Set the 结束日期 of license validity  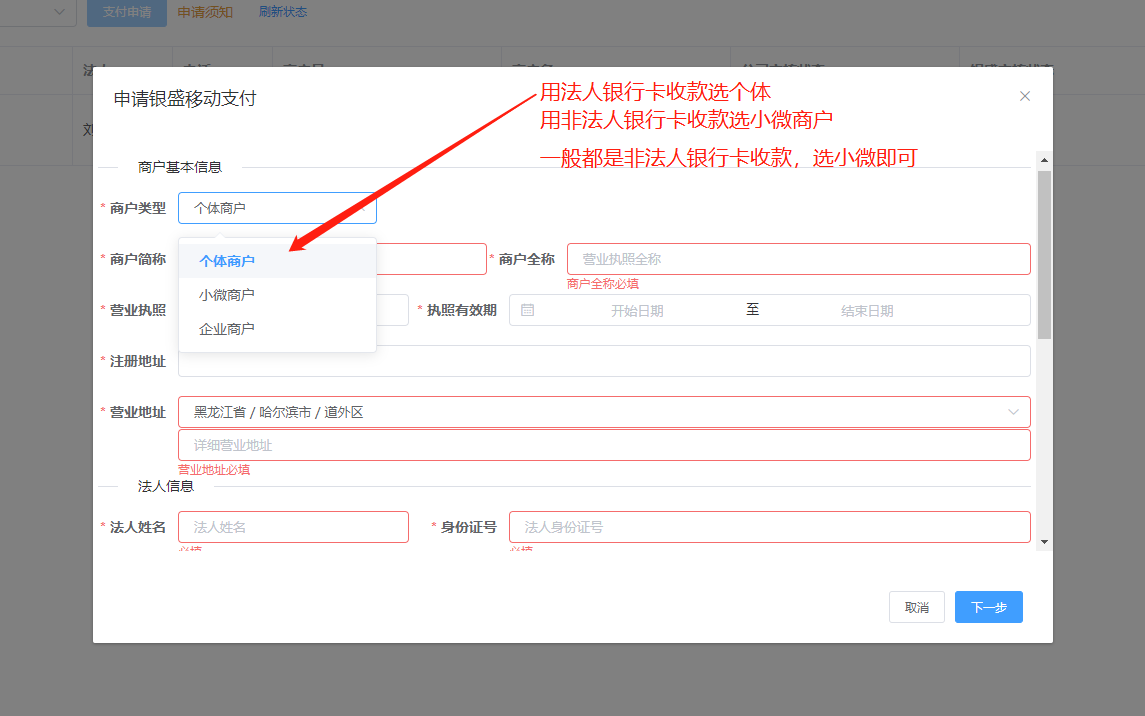(867, 311)
